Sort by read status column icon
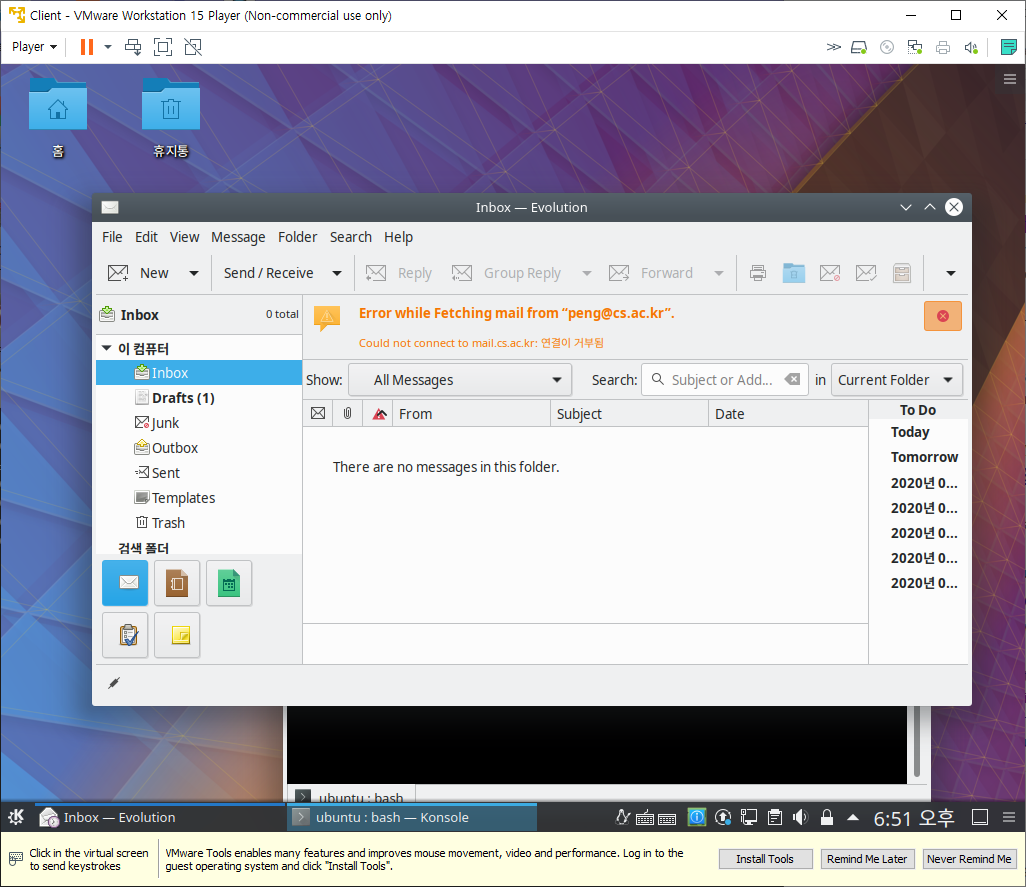The image size is (1026, 887). tap(318, 413)
